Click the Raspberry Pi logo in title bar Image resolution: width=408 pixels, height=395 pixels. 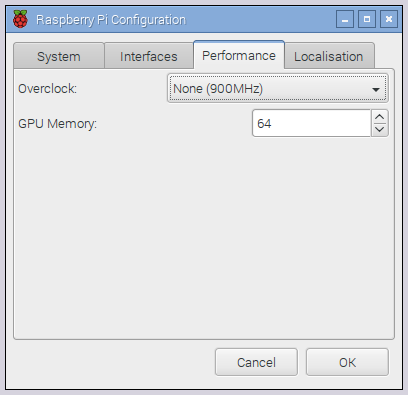pyautogui.click(x=20, y=19)
